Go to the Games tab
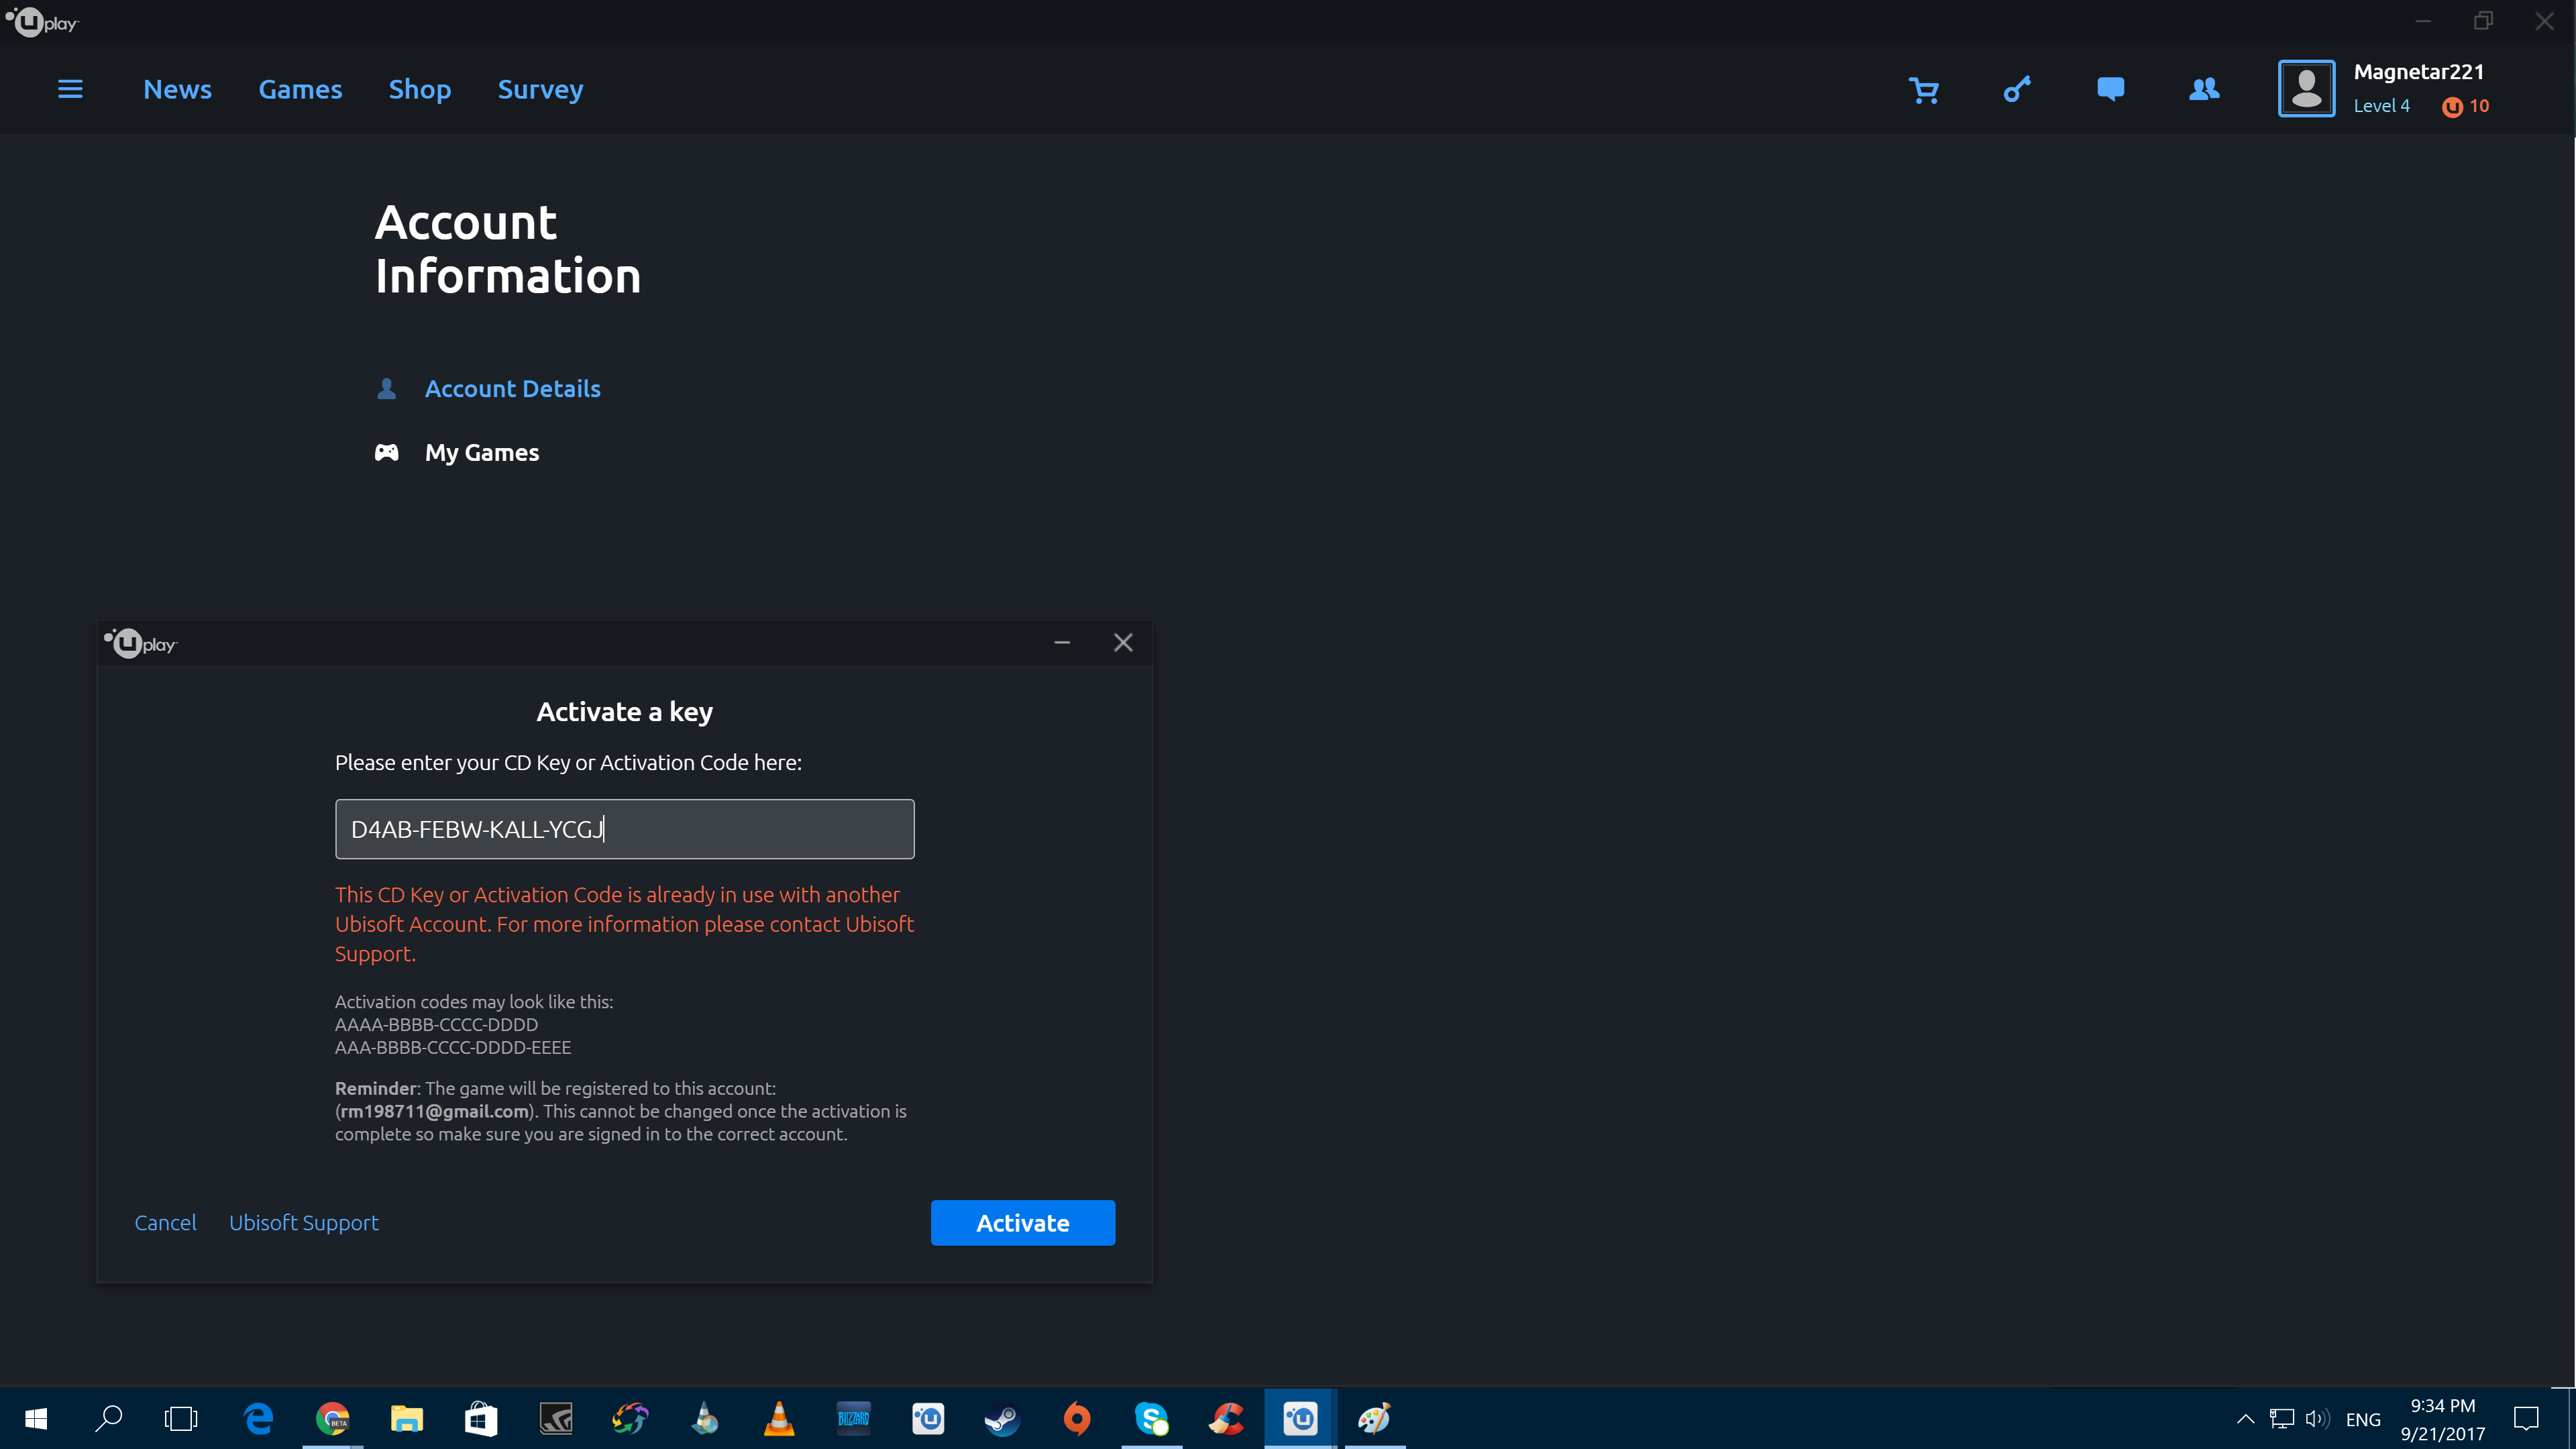Viewport: 2576px width, 1449px height. click(x=300, y=89)
